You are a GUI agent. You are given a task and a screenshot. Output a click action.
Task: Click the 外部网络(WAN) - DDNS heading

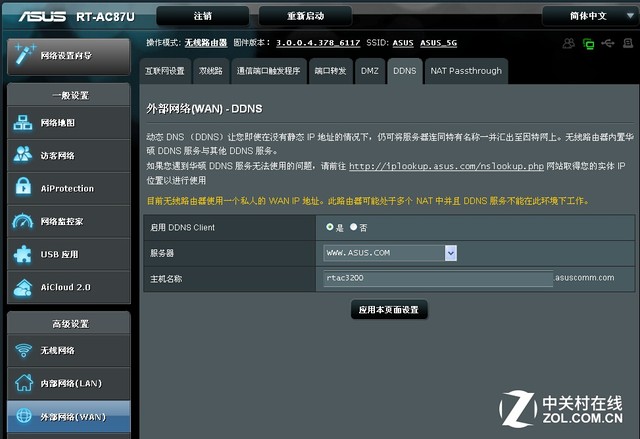point(204,109)
